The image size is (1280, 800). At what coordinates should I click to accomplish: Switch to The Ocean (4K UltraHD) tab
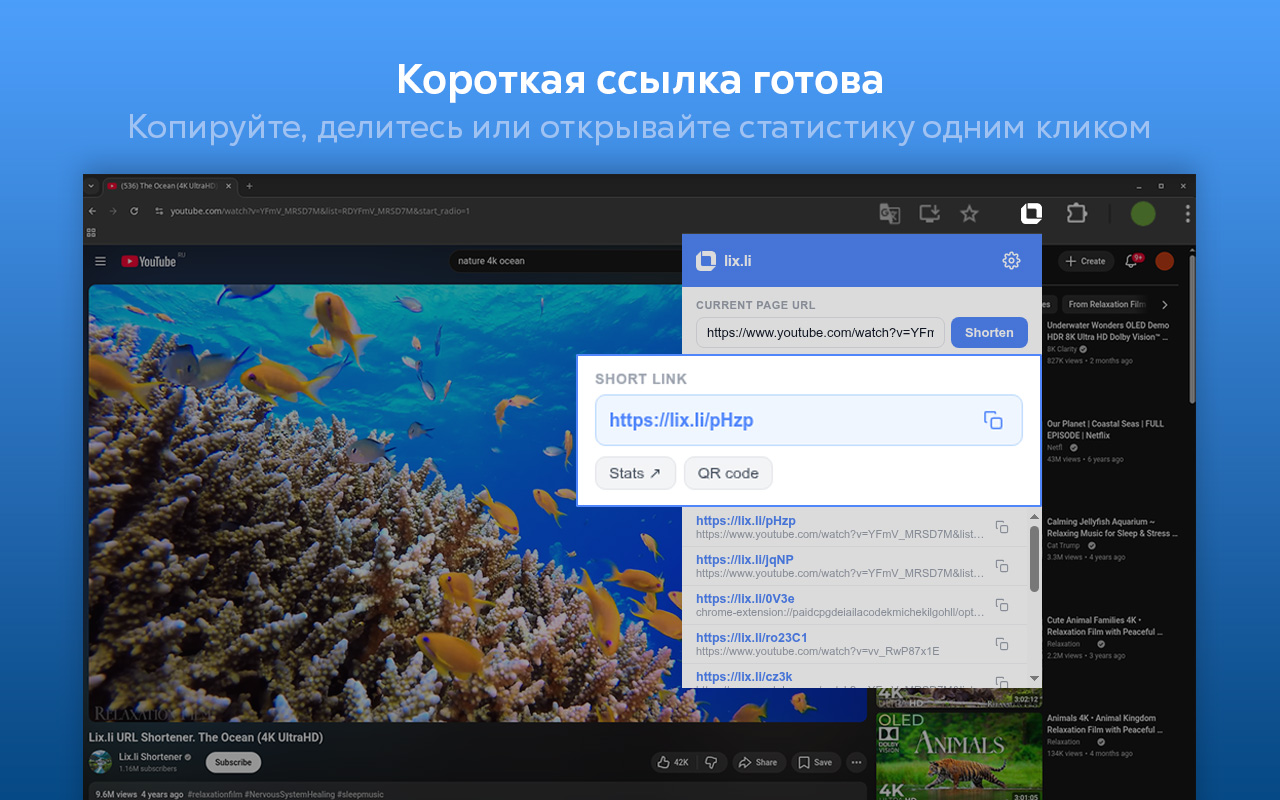coord(169,186)
